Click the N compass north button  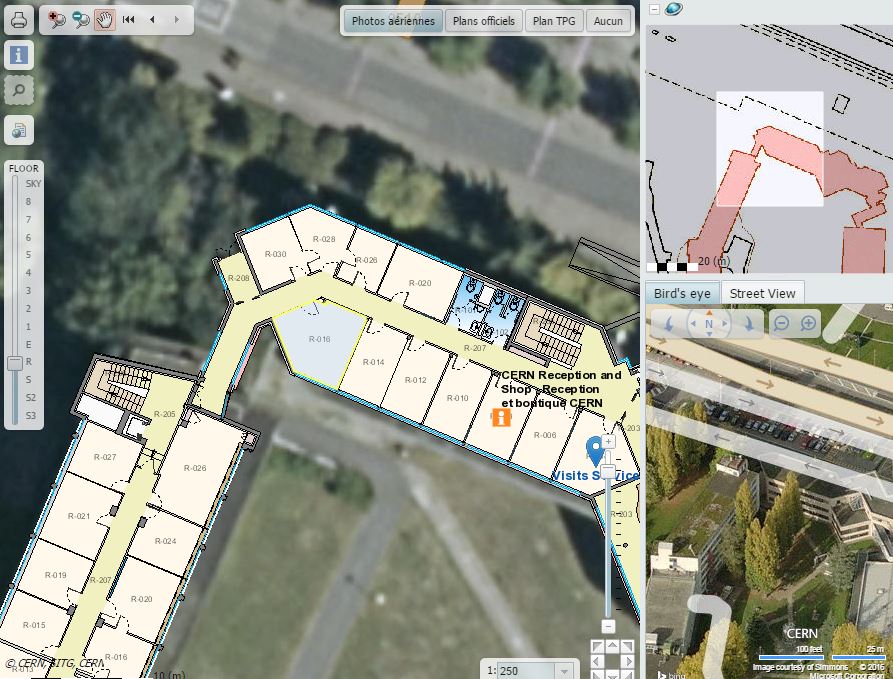[709, 324]
